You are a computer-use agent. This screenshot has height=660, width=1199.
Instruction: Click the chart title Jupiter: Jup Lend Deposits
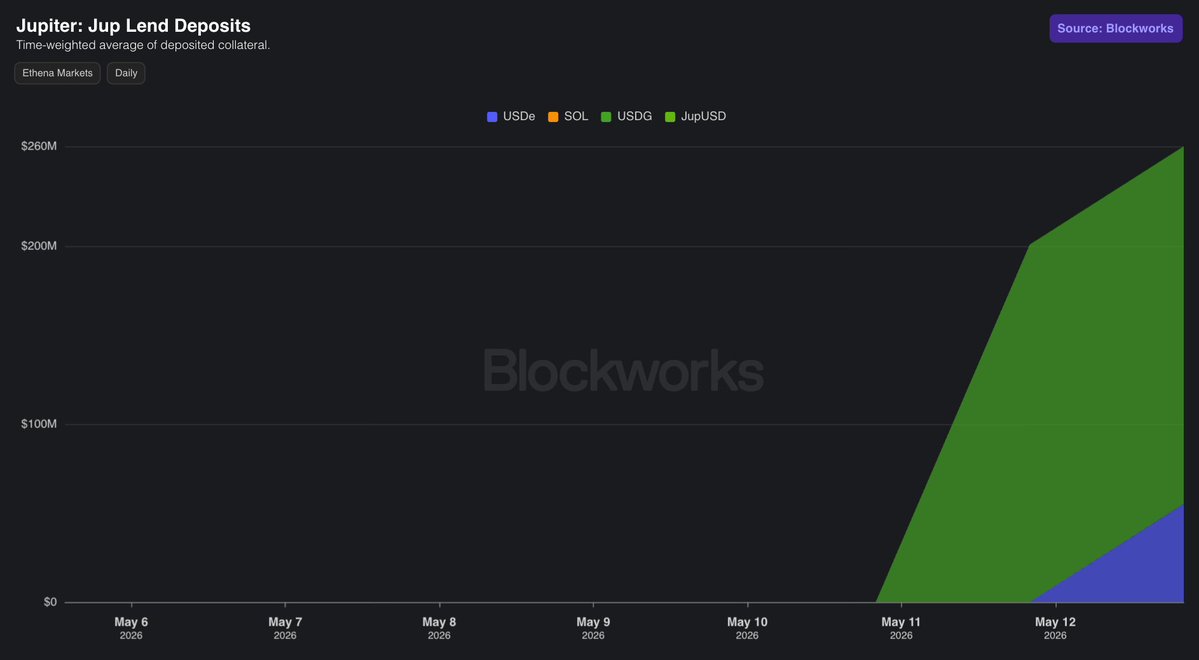[x=133, y=26]
